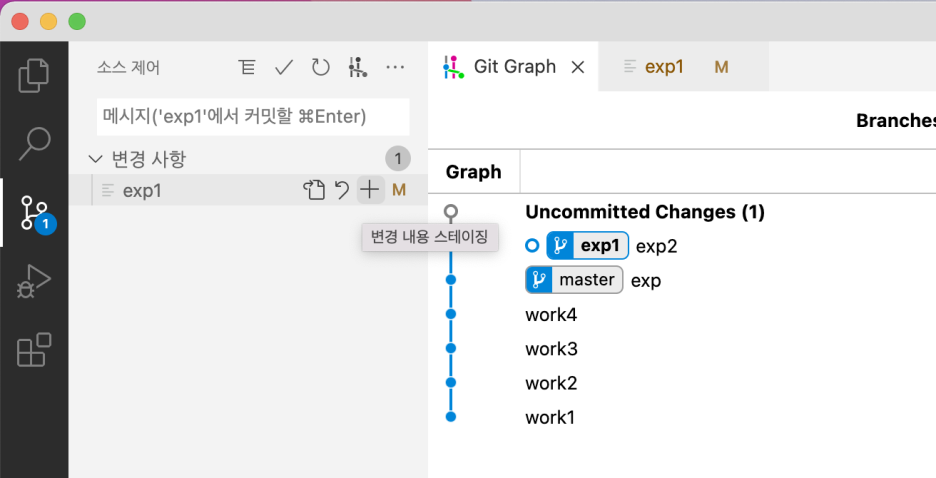Click the exp1 branch label
Image resolution: width=936 pixels, height=478 pixels.
[x=587, y=246]
